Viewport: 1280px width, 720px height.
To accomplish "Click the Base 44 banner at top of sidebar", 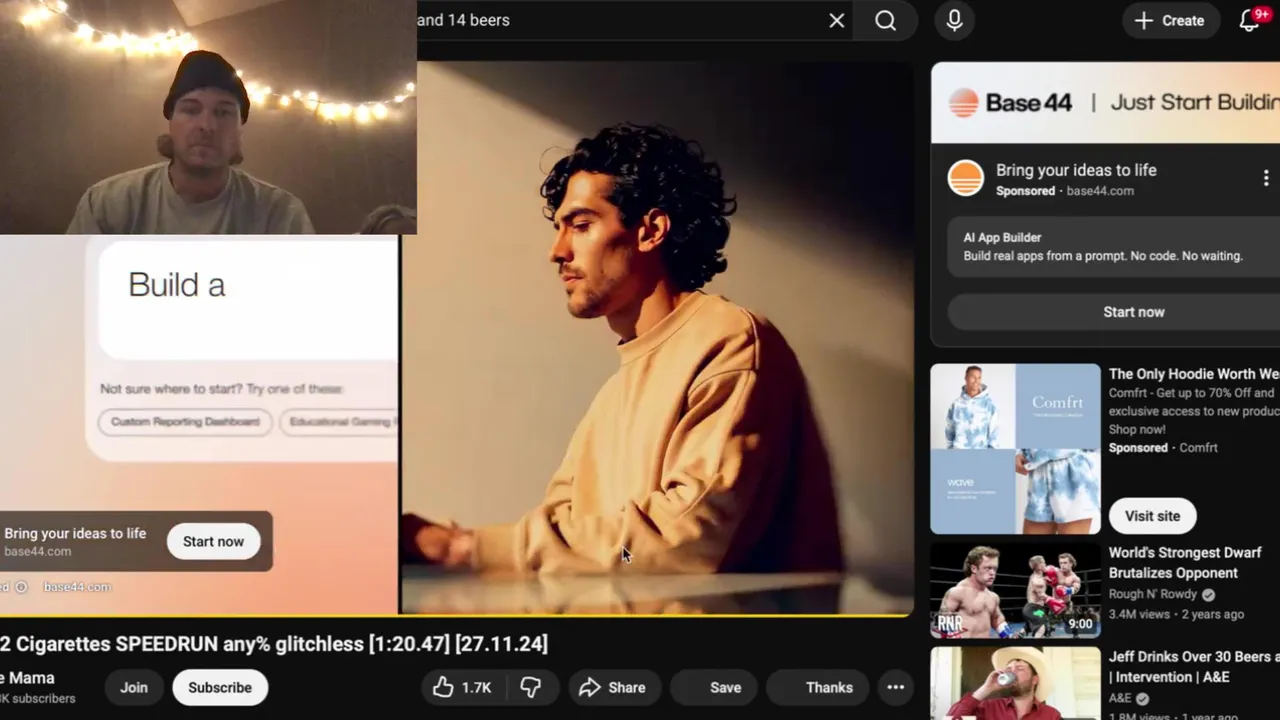I will (1105, 102).
